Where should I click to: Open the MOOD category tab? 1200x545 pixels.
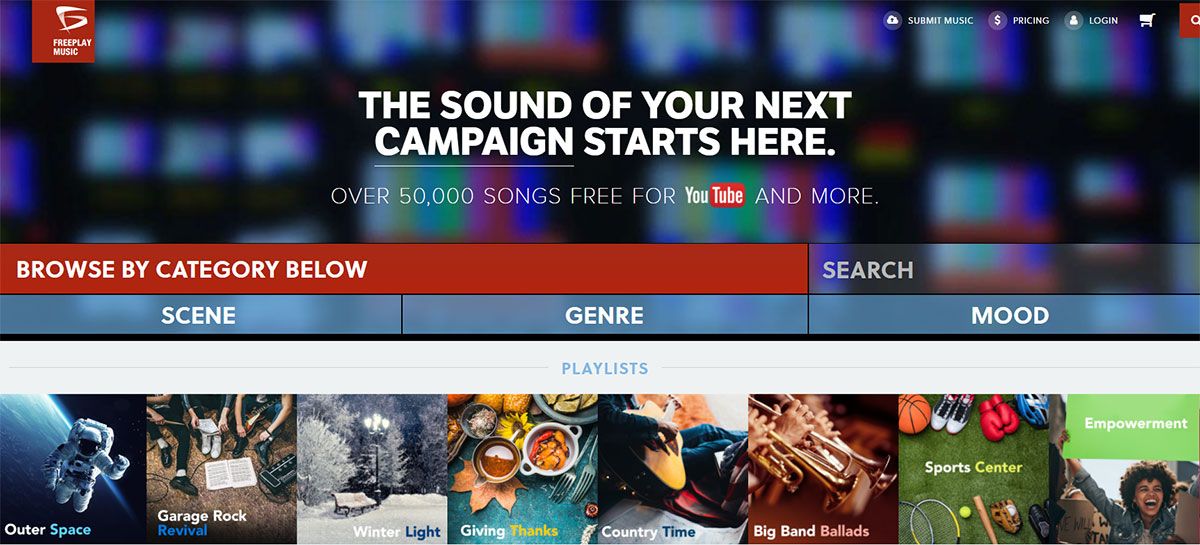click(1004, 315)
